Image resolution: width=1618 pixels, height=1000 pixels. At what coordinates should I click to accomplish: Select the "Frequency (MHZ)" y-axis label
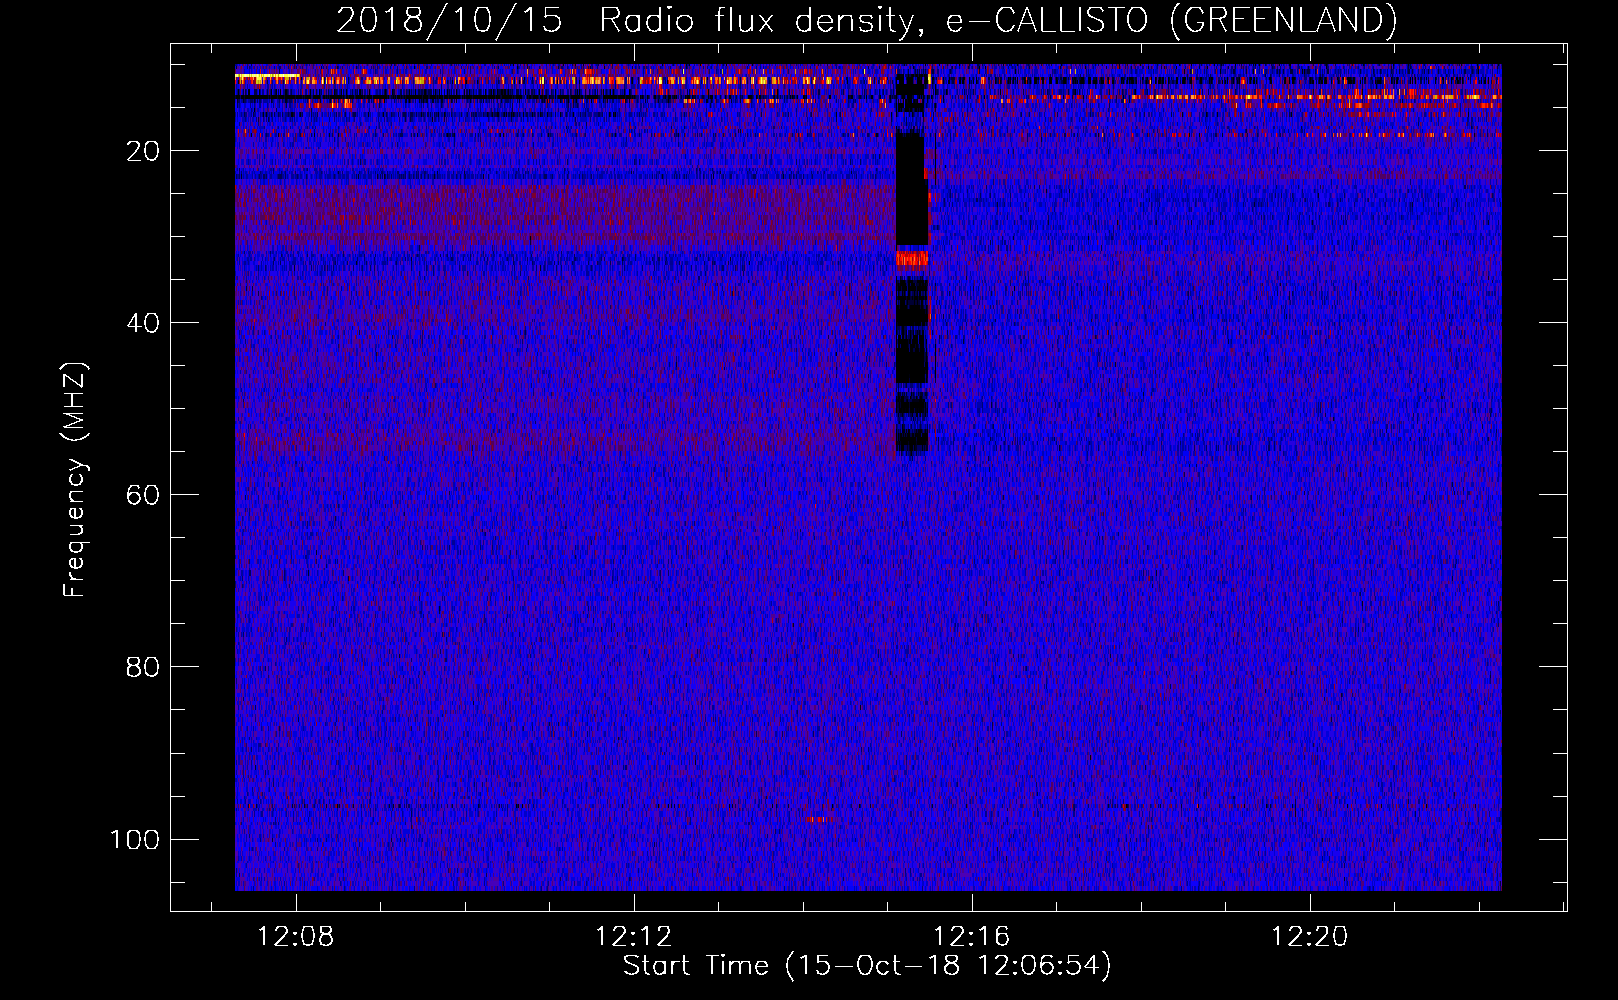point(75,479)
